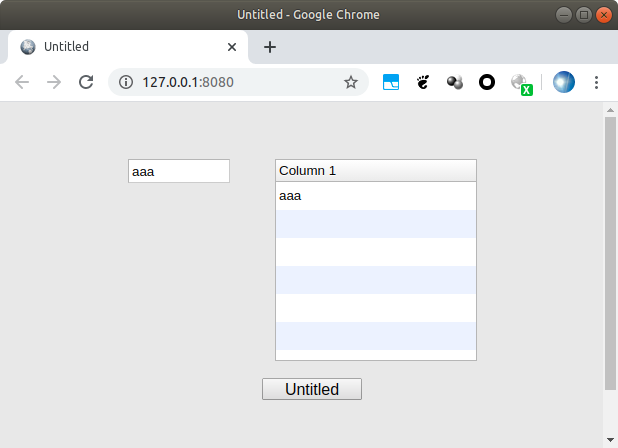Bookmark this page with the star
Viewport: 618px width, 448px height.
tap(351, 82)
